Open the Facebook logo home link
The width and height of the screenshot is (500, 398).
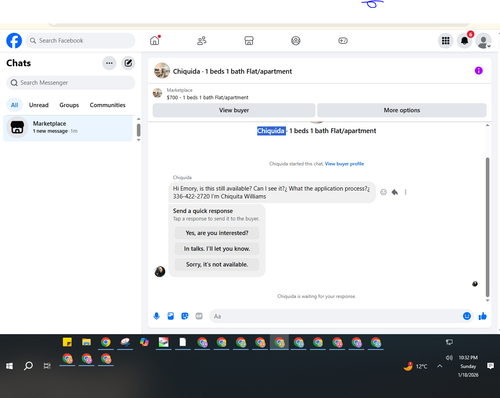click(14, 41)
